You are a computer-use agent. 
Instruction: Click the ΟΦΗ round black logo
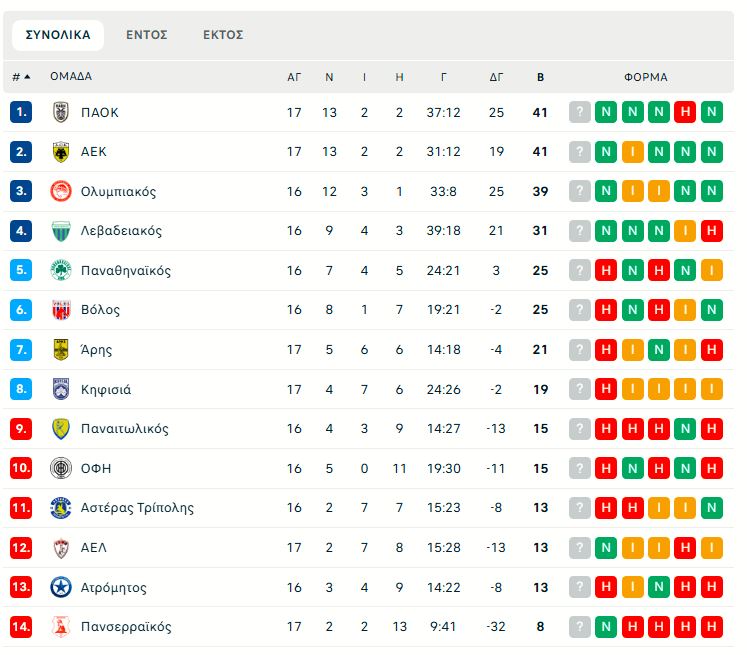point(61,468)
